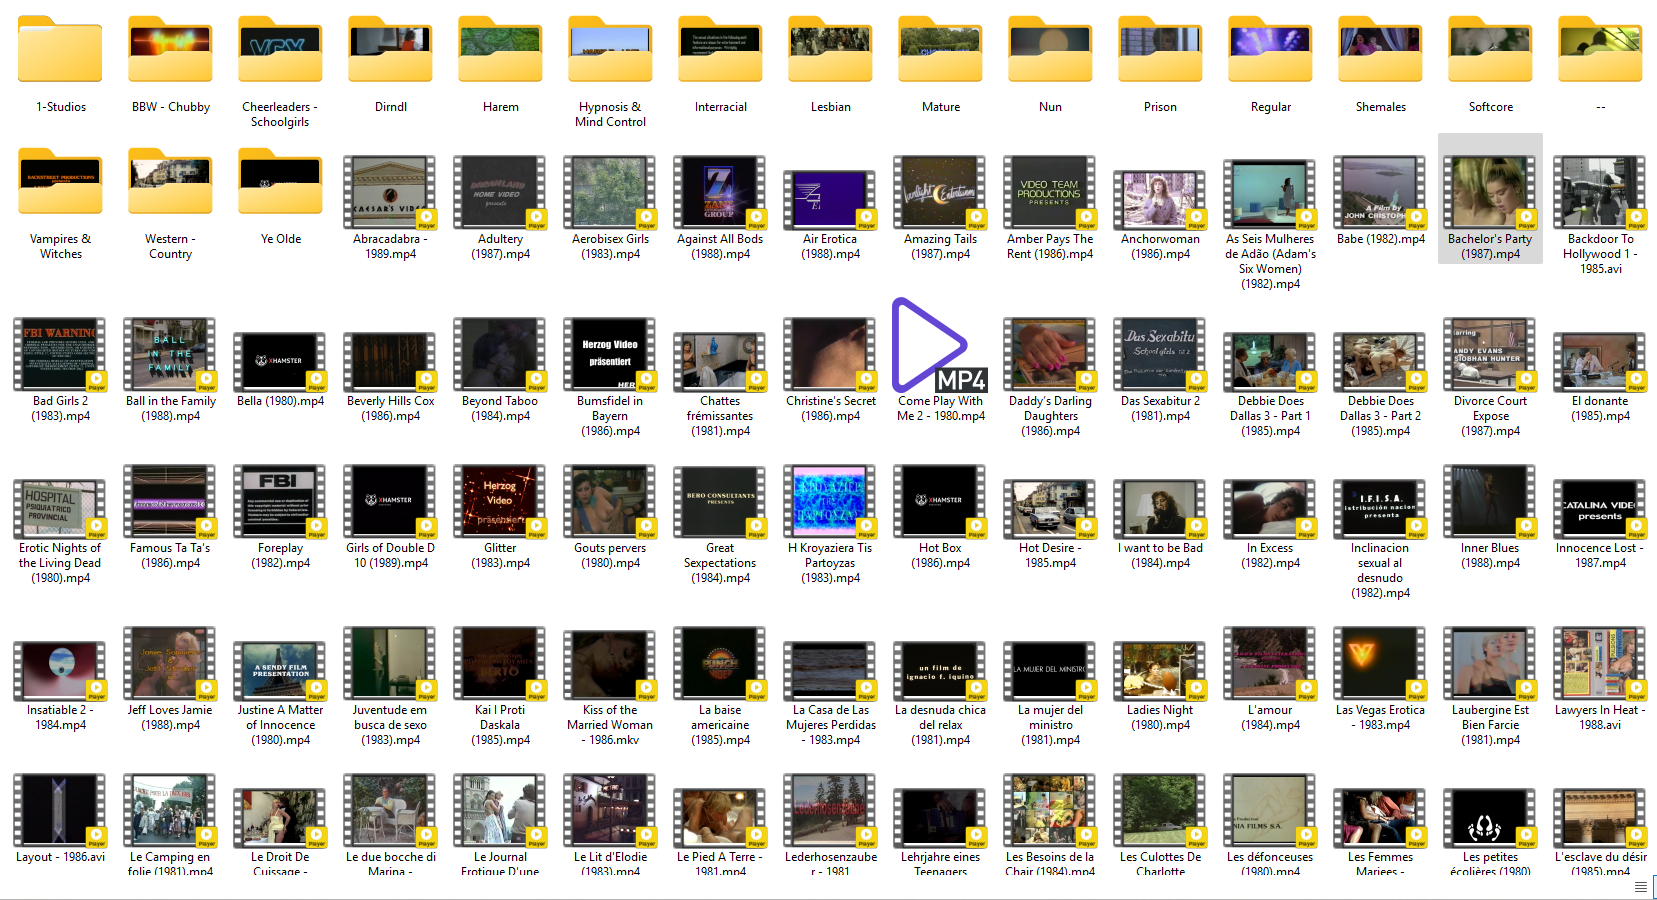Click the "Great Sexpectations (1984).mp4" file name

[720, 563]
